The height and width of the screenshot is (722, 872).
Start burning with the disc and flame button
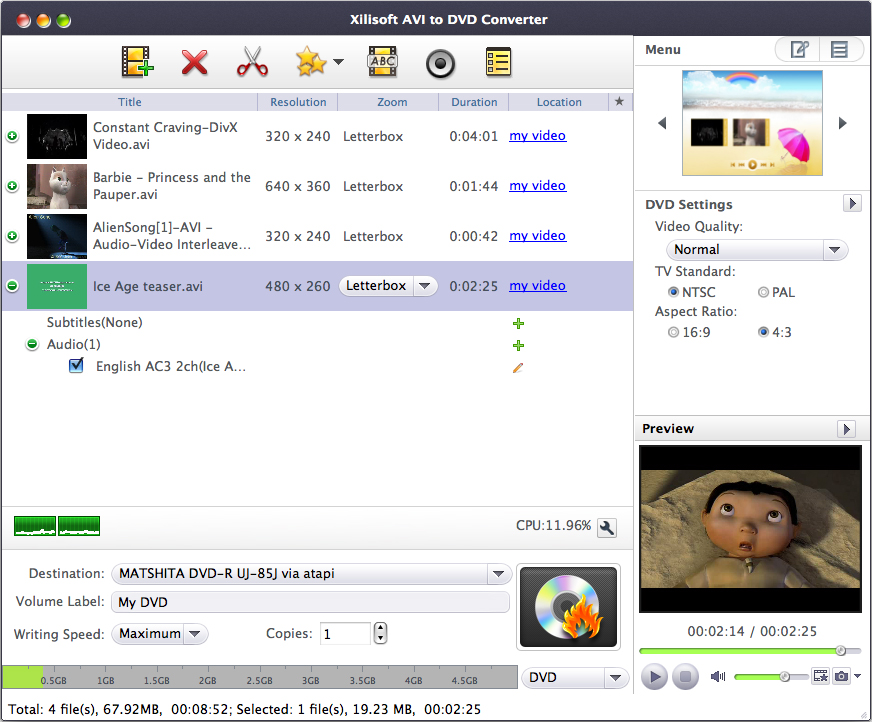coord(568,607)
